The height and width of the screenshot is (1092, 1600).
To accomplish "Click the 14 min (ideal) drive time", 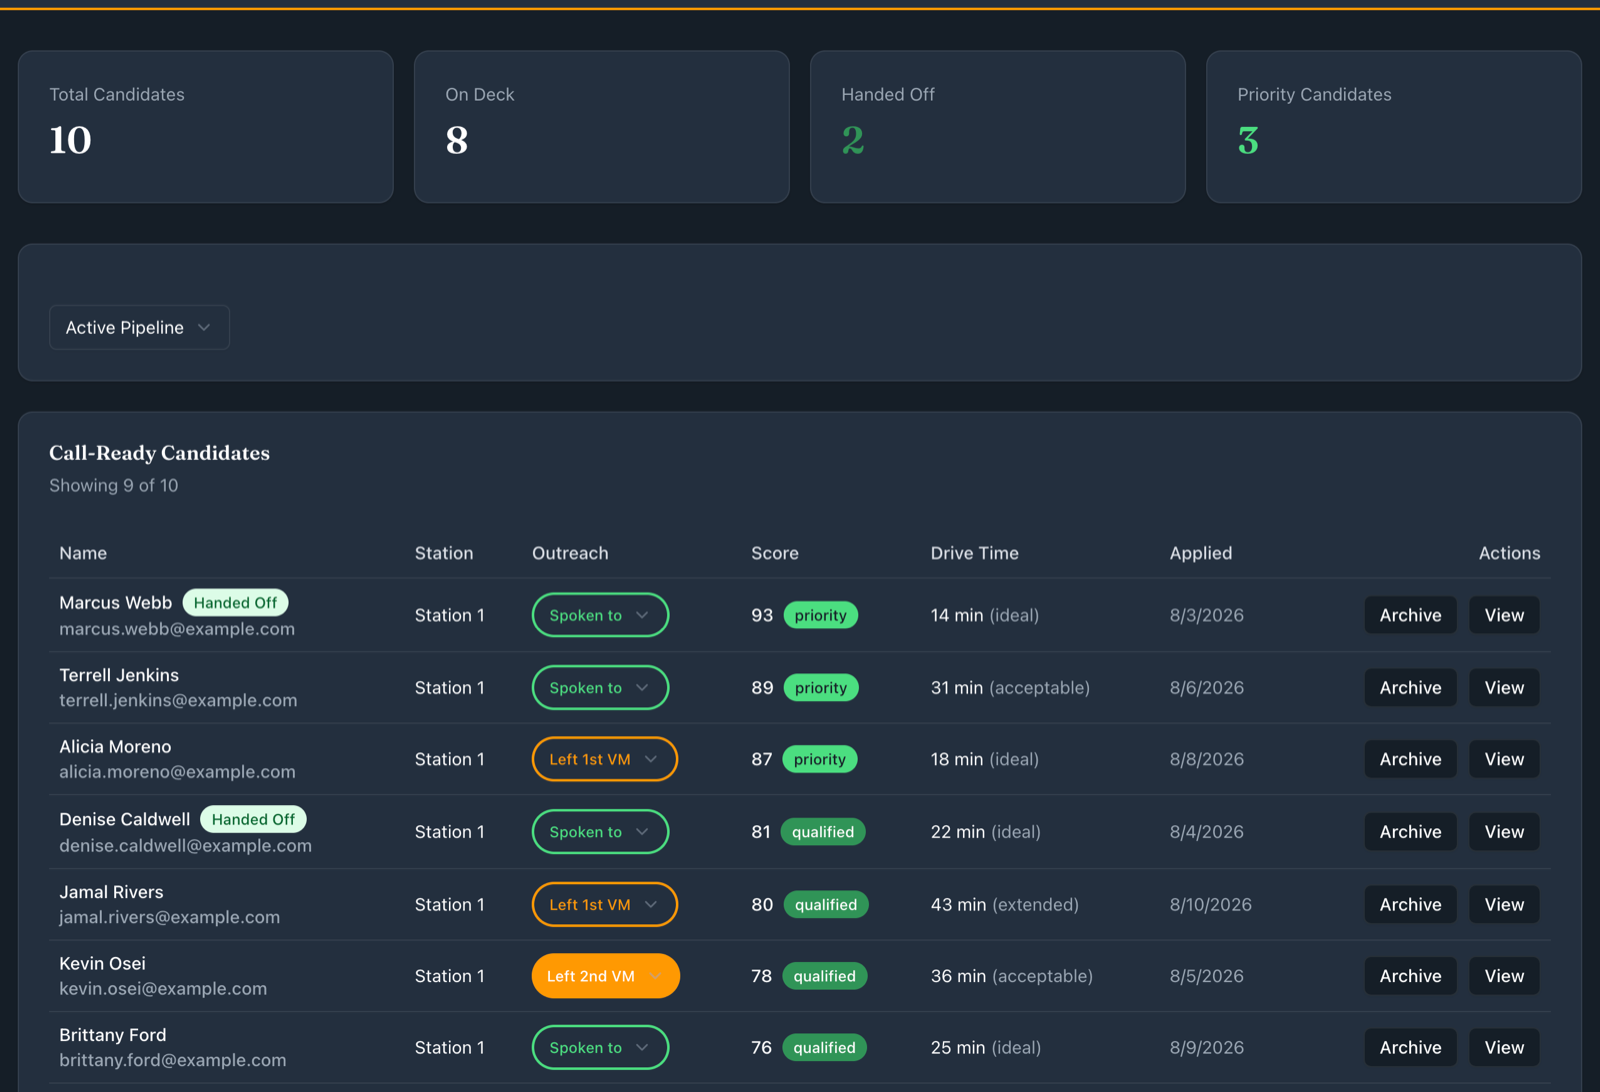I will point(985,615).
